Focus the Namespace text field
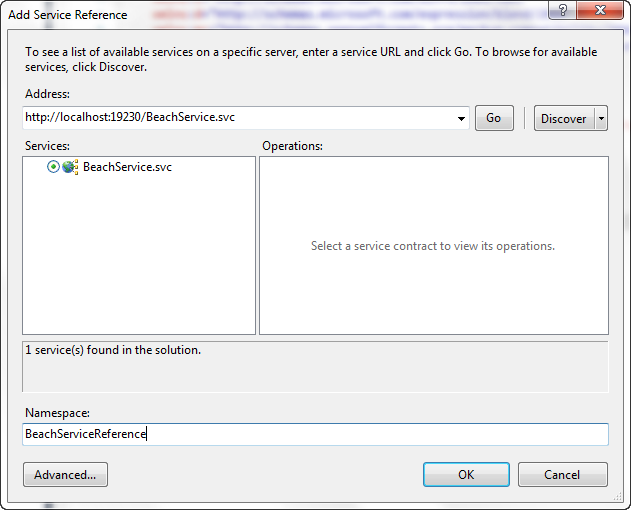The image size is (631, 510). (x=315, y=434)
